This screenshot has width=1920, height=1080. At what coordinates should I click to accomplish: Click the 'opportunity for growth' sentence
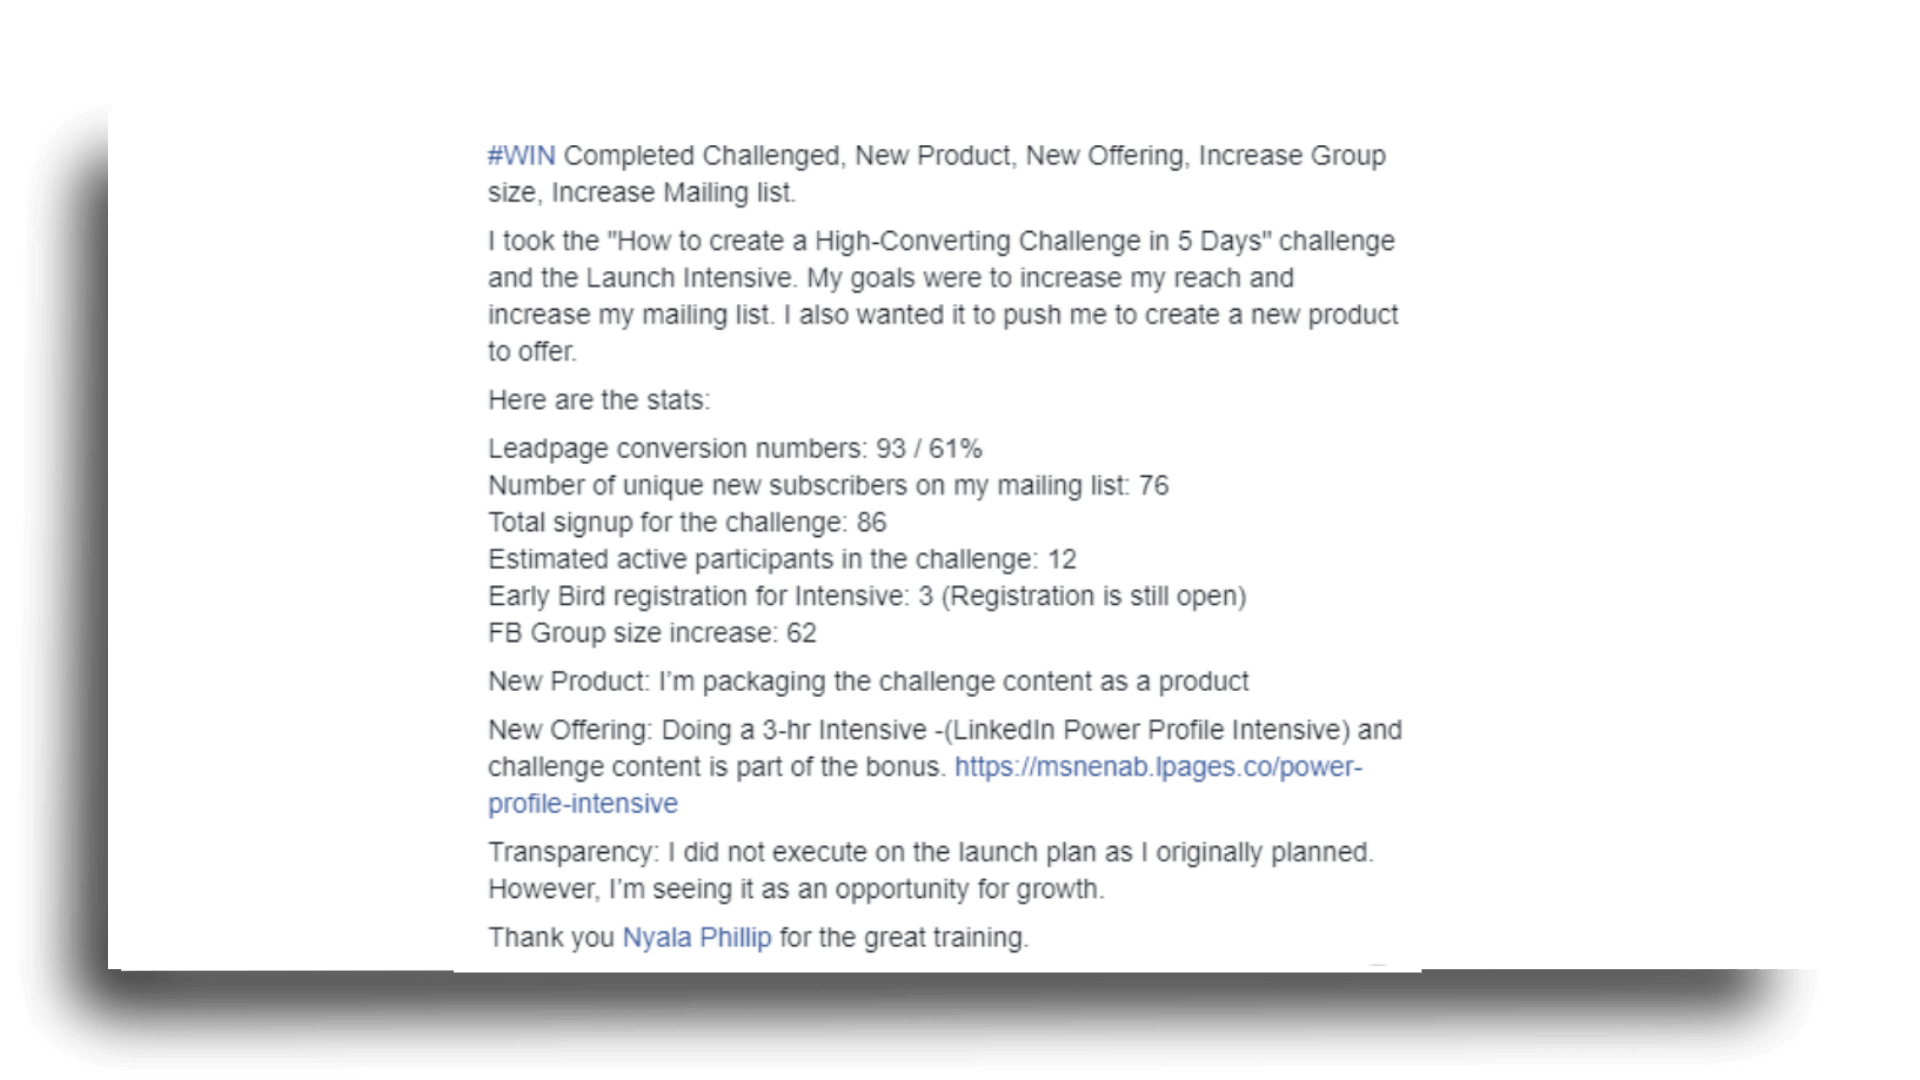pyautogui.click(x=796, y=890)
